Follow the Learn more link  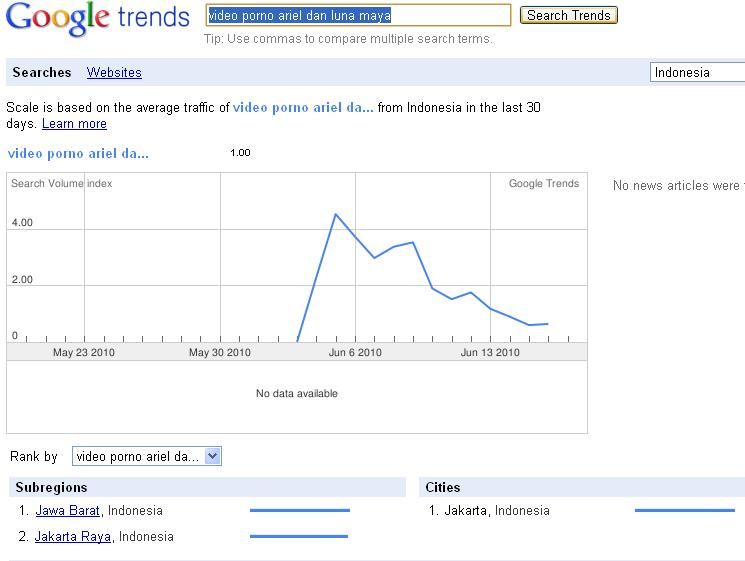click(x=74, y=124)
